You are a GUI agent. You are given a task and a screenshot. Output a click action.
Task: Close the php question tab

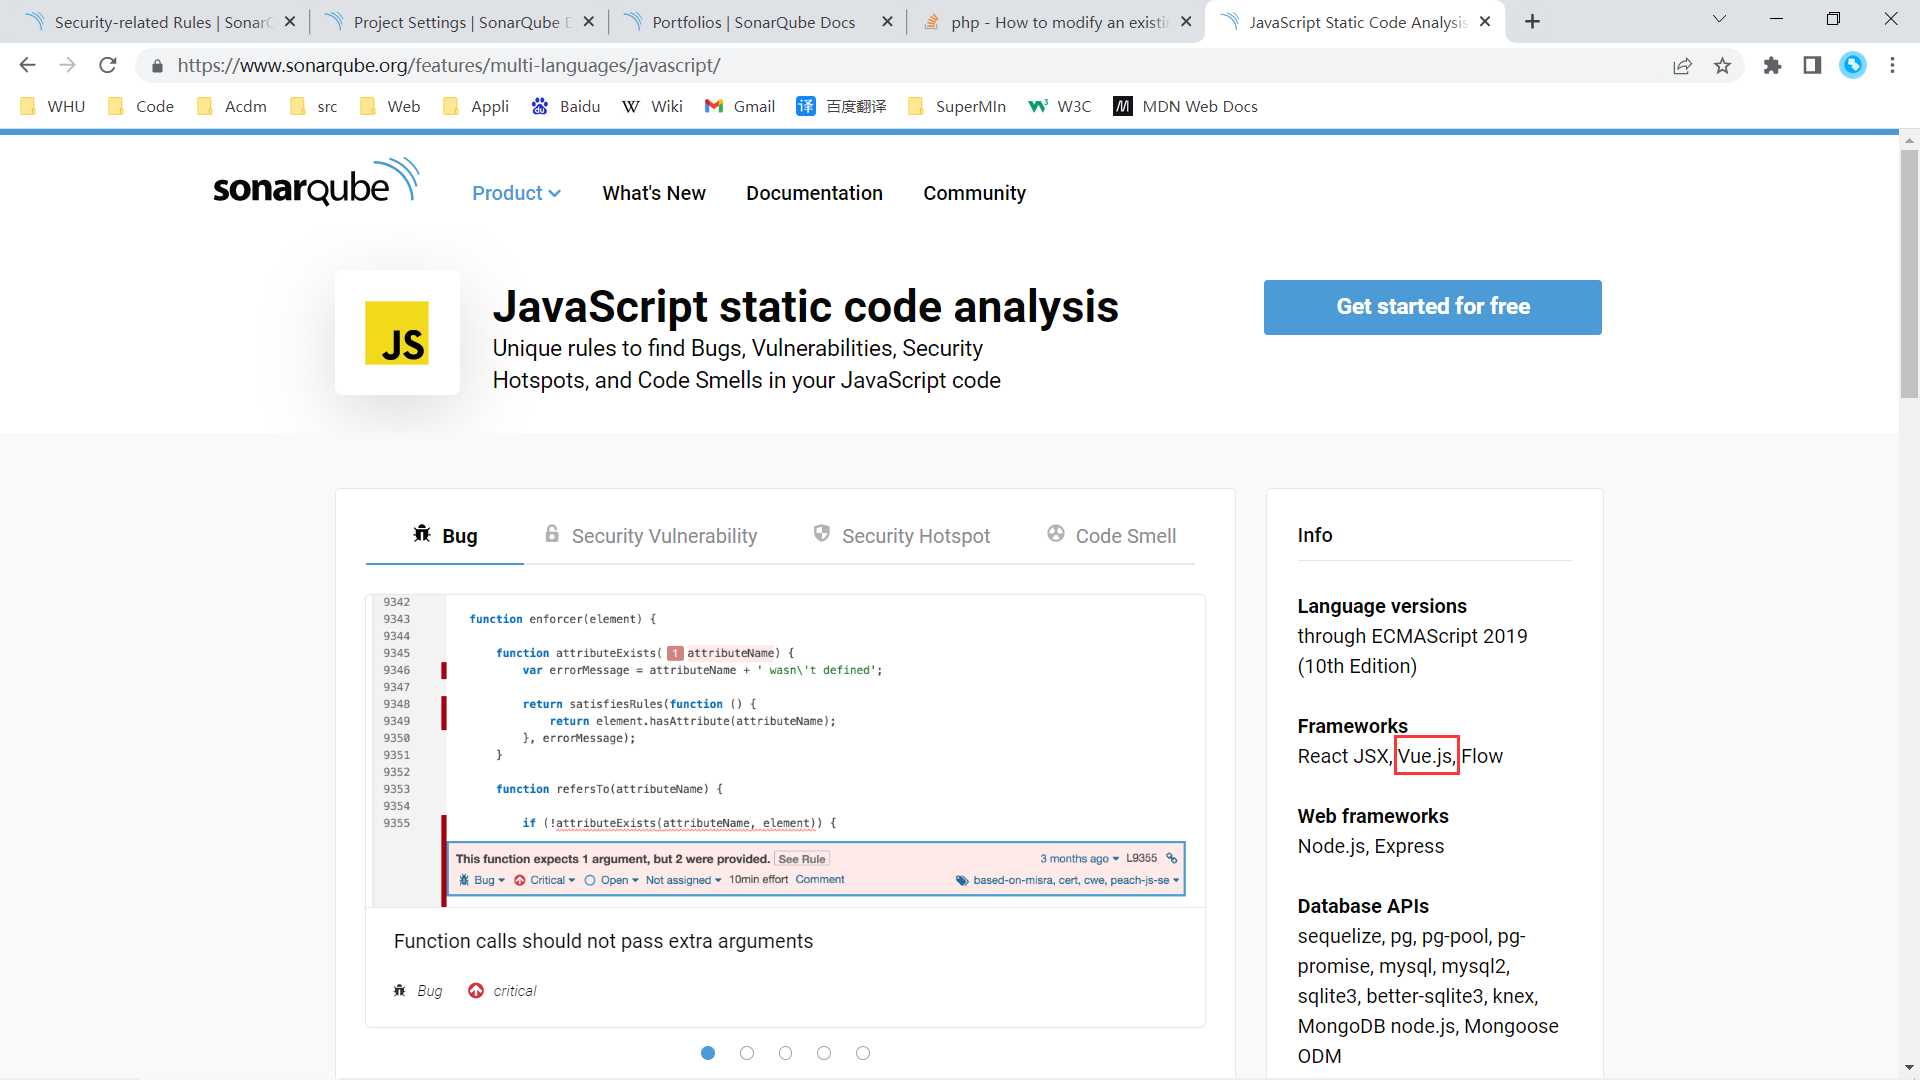pyautogui.click(x=1186, y=22)
